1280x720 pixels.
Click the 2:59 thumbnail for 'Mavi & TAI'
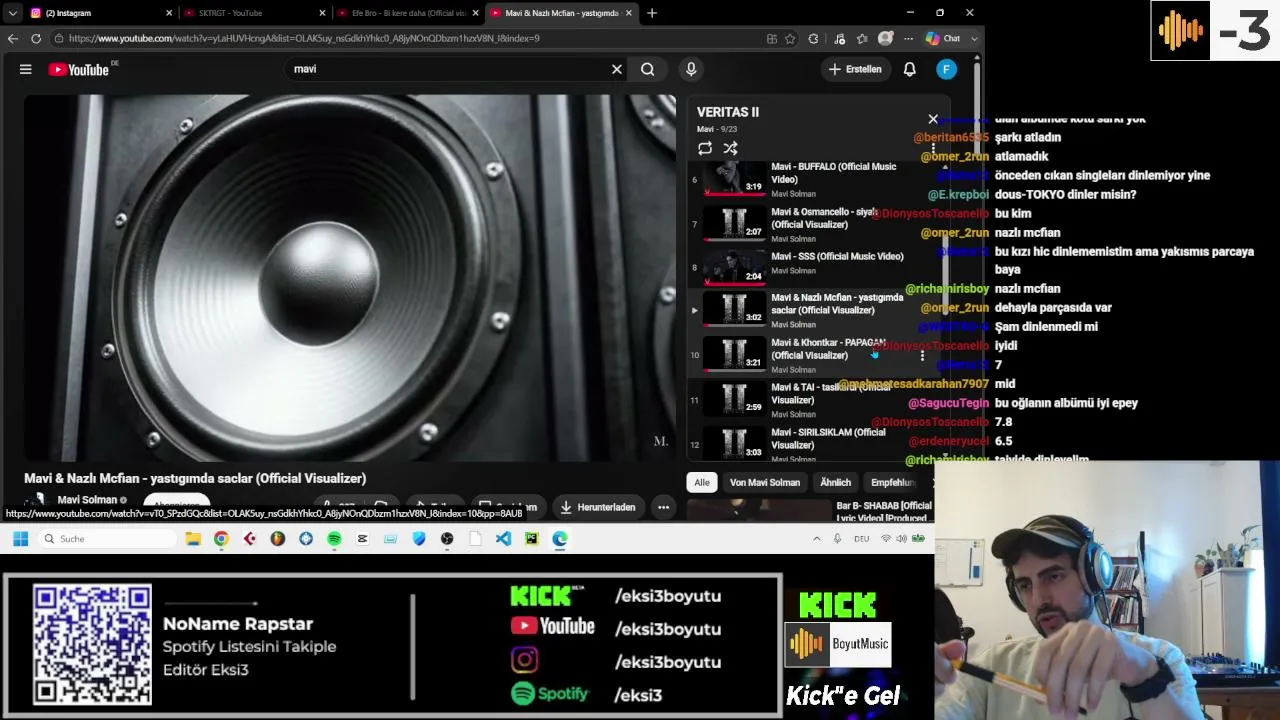735,399
